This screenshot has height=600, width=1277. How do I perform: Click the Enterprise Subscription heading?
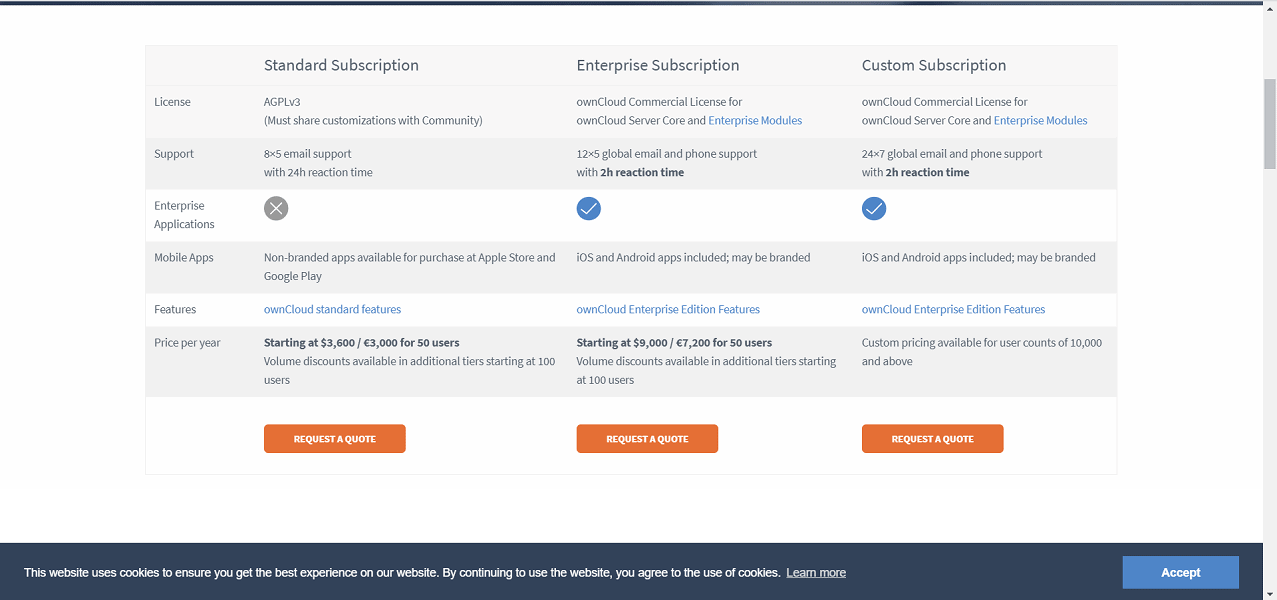[x=658, y=65]
